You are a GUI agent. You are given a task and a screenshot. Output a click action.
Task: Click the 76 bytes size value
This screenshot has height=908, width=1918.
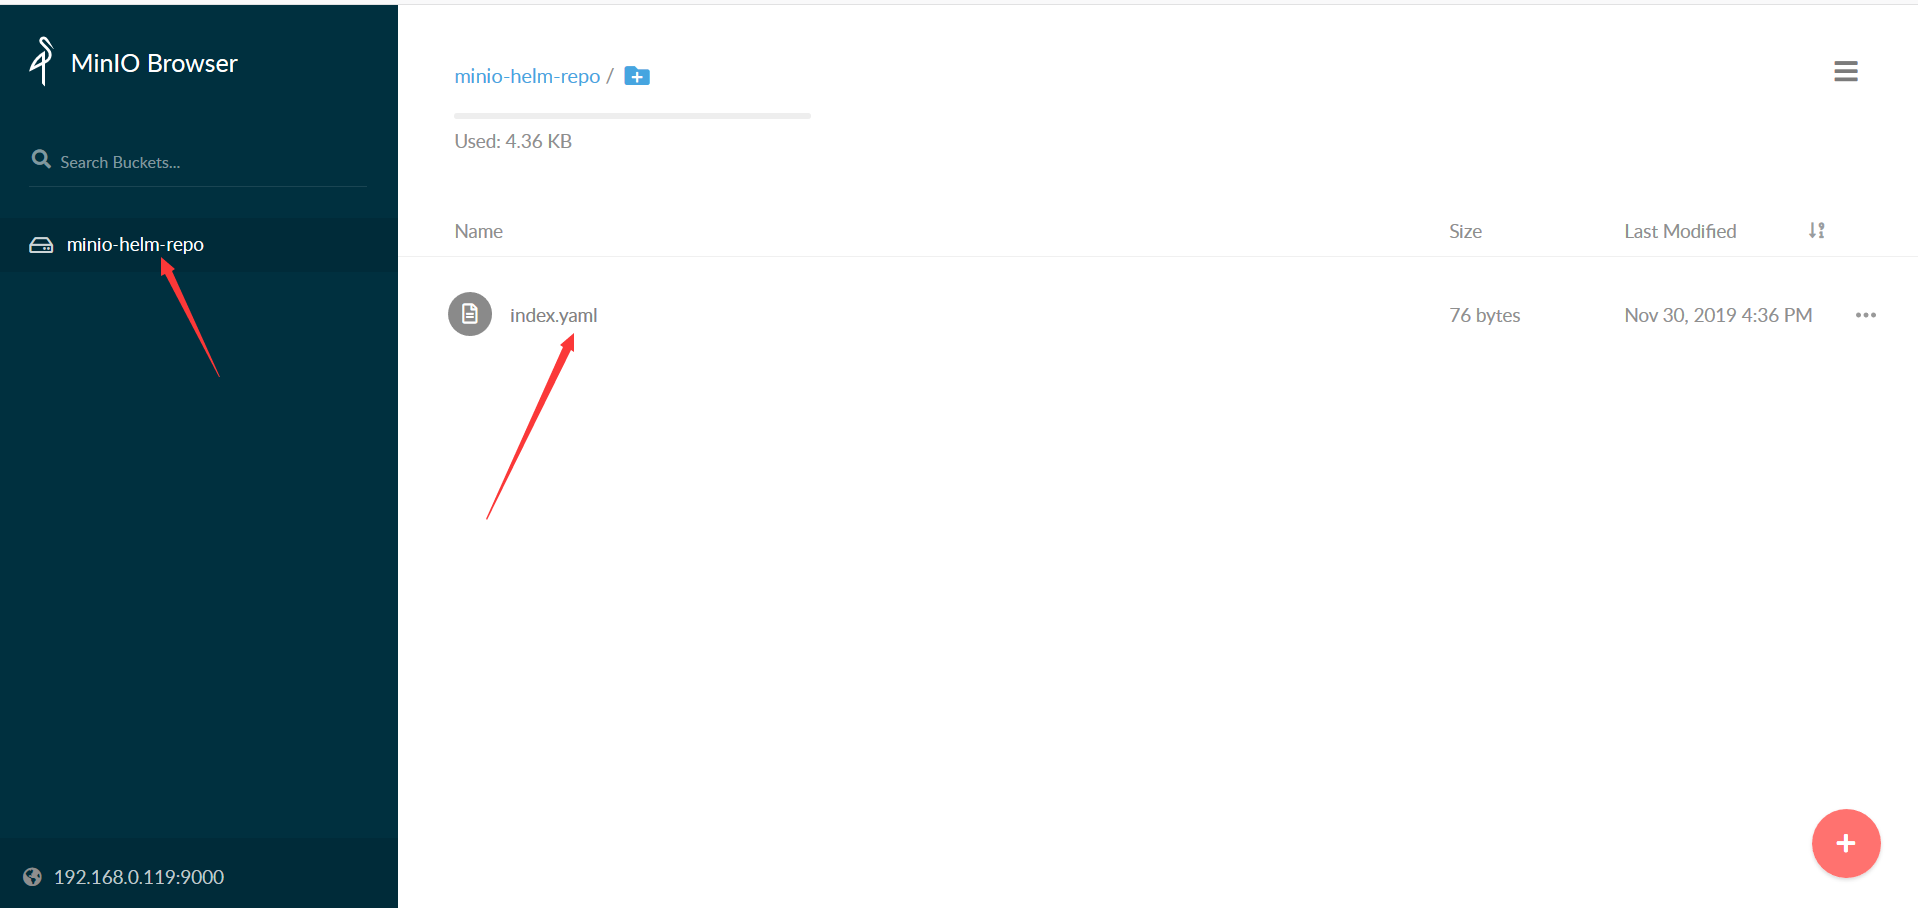tap(1484, 315)
